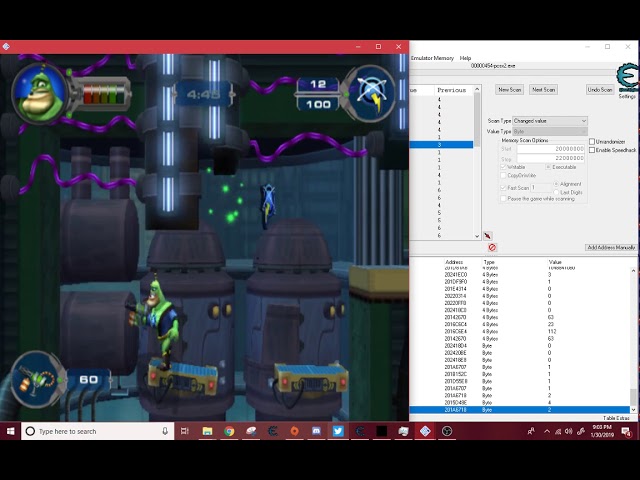The width and height of the screenshot is (640, 480).
Task: Toggle the CopyOnWrite checkbox
Action: click(503, 175)
